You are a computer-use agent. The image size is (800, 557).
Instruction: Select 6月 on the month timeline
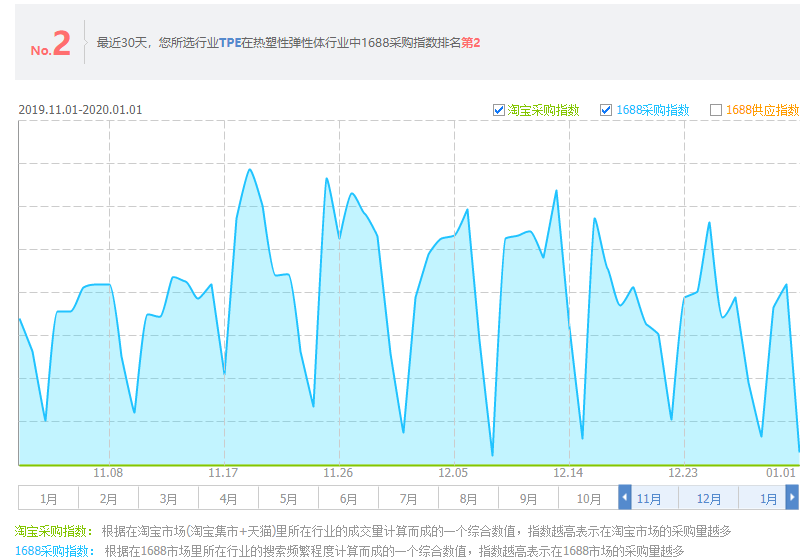pyautogui.click(x=348, y=498)
